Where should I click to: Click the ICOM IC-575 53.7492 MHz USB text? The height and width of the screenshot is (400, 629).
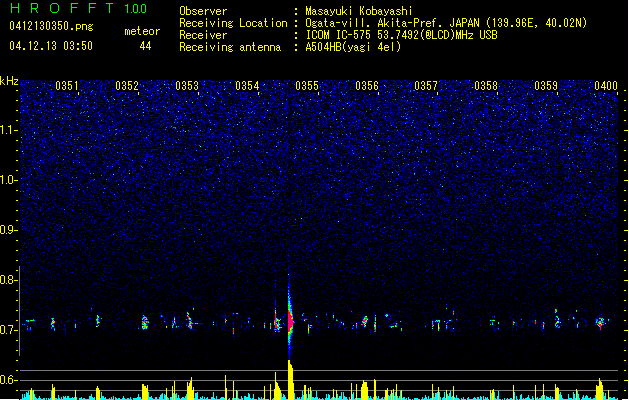(x=401, y=35)
